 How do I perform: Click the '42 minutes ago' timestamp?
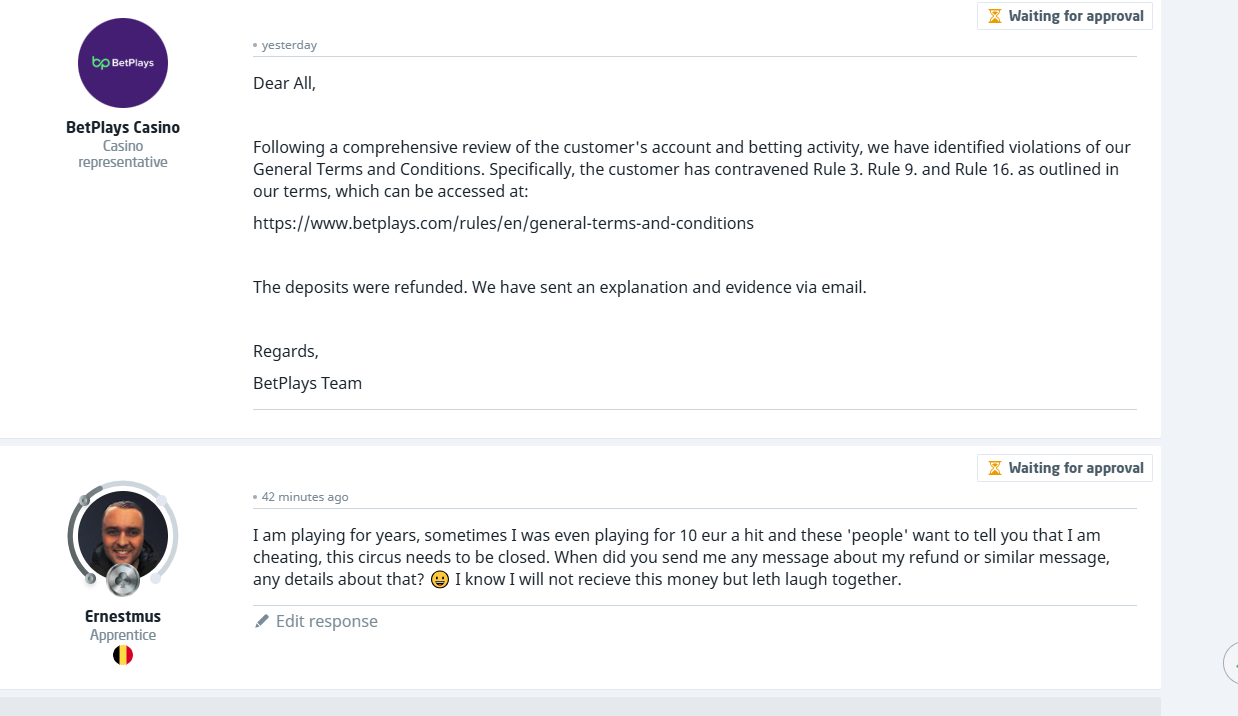(305, 497)
